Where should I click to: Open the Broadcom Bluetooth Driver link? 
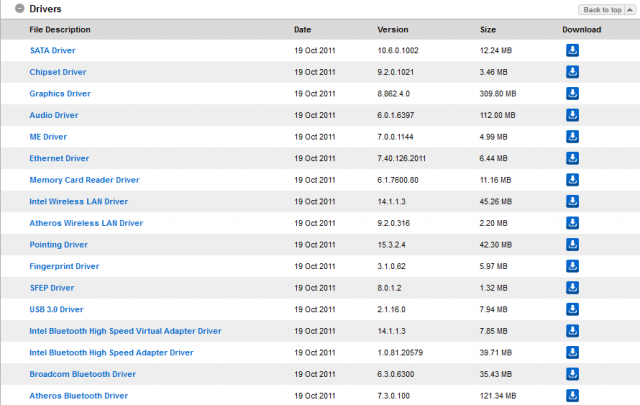(82, 374)
